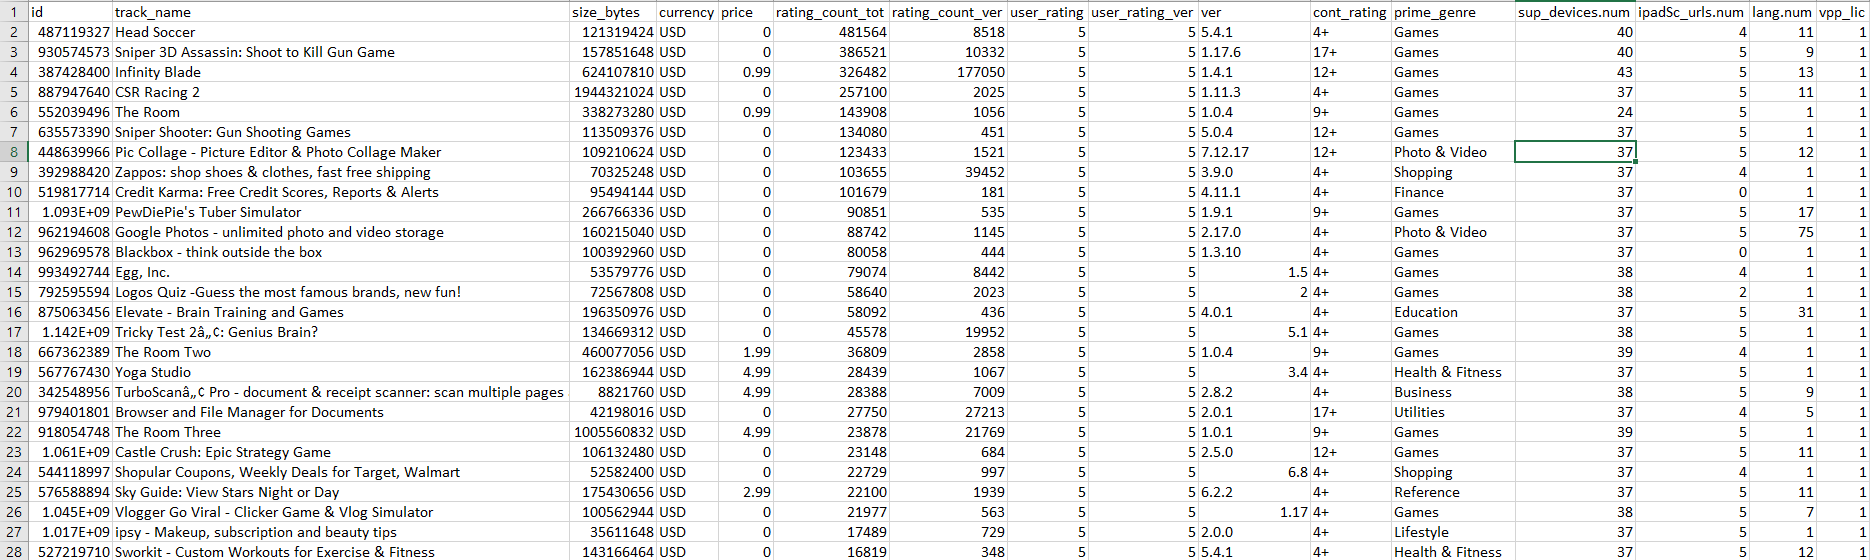
Task: Select the 'Reference' genre cell
Action: pos(1453,492)
